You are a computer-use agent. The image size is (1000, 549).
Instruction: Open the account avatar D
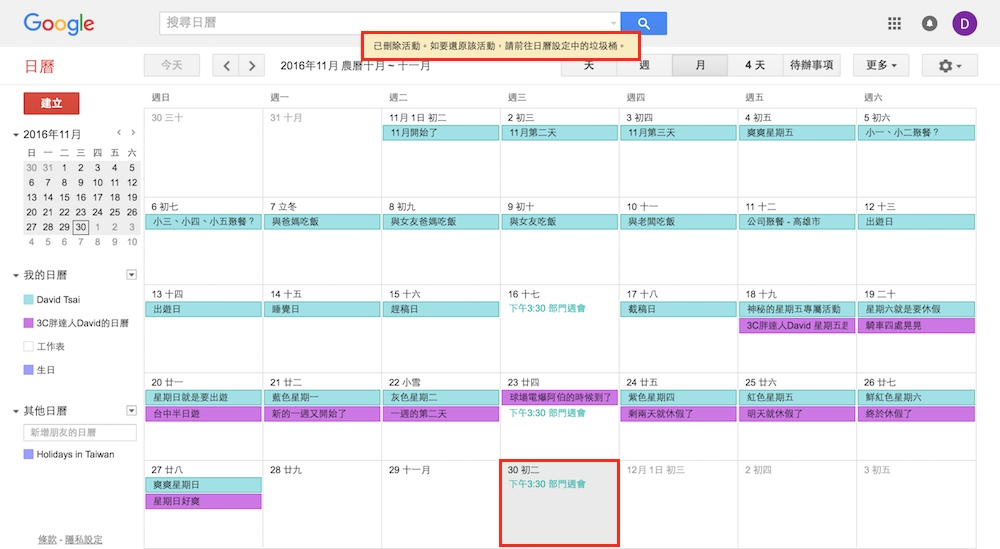click(965, 24)
